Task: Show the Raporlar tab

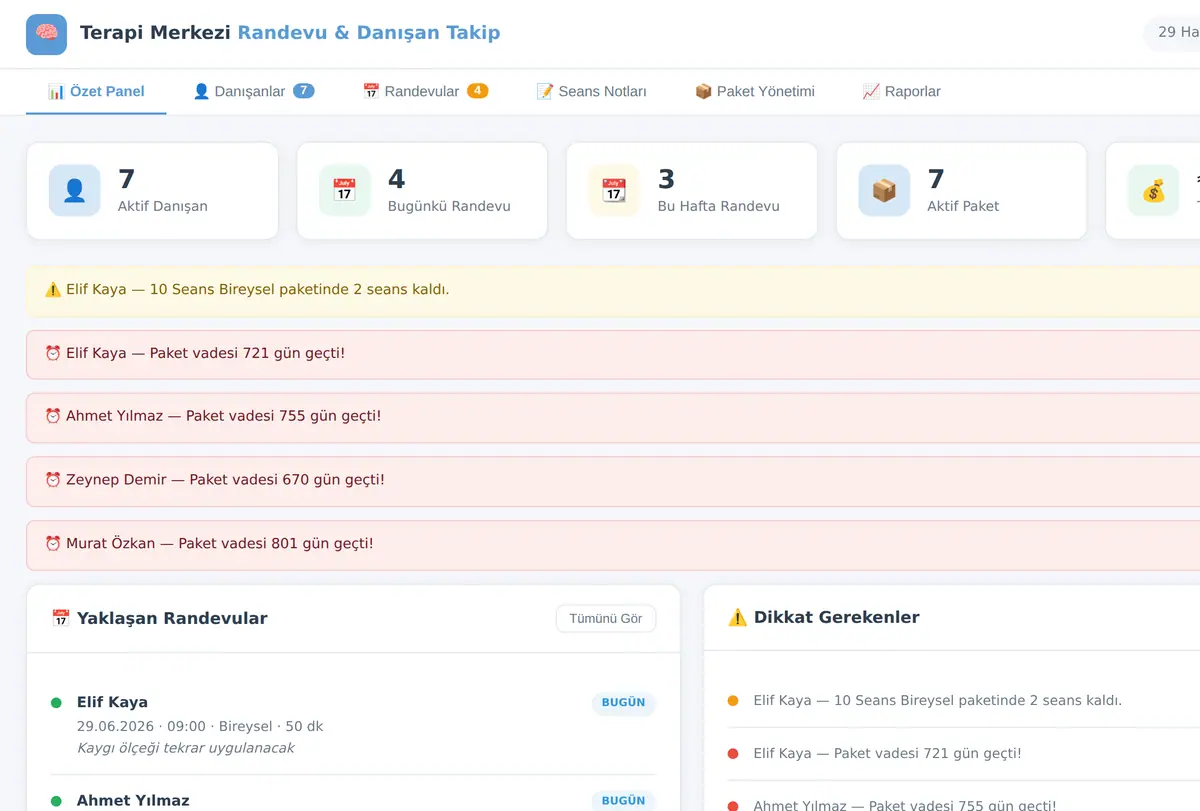Action: (x=901, y=92)
